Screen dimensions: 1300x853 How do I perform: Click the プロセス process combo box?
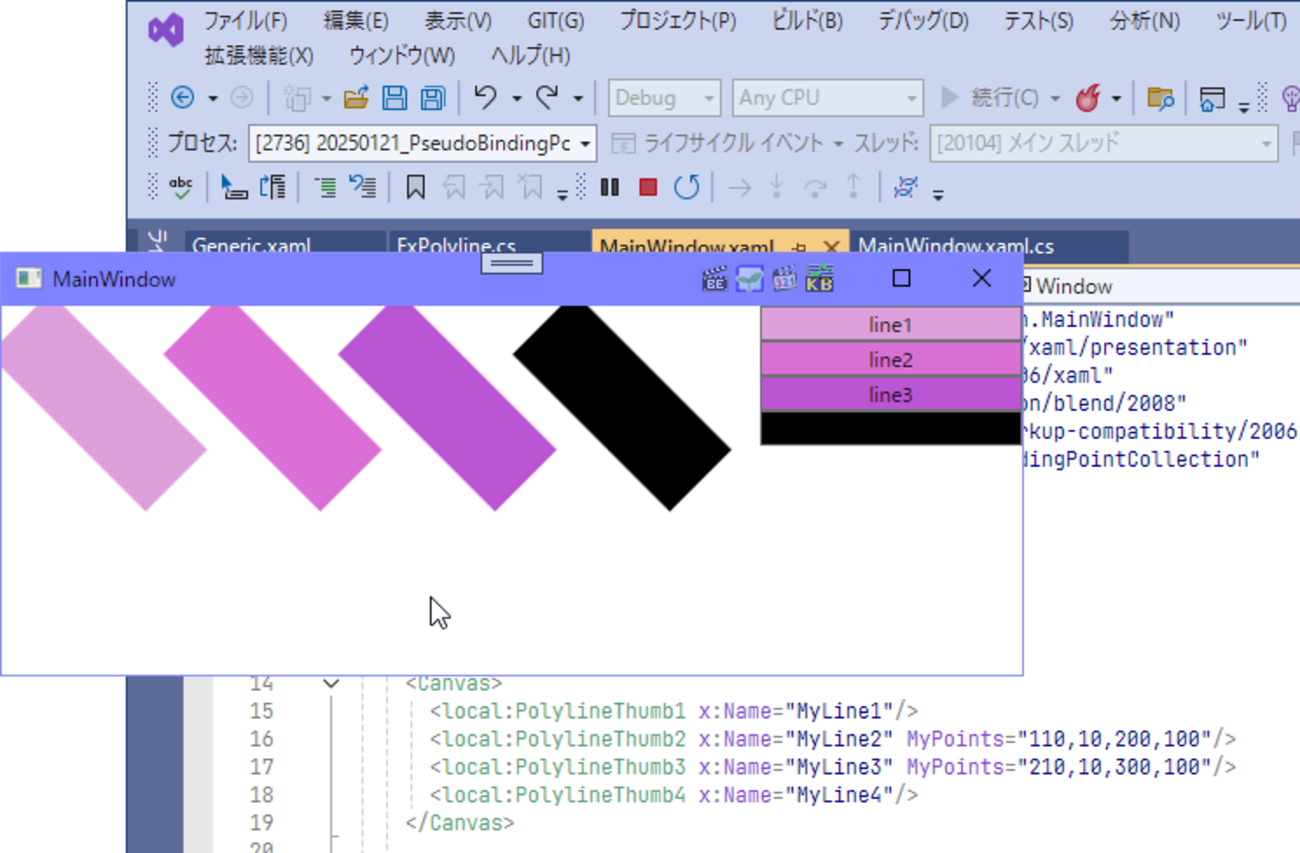420,143
